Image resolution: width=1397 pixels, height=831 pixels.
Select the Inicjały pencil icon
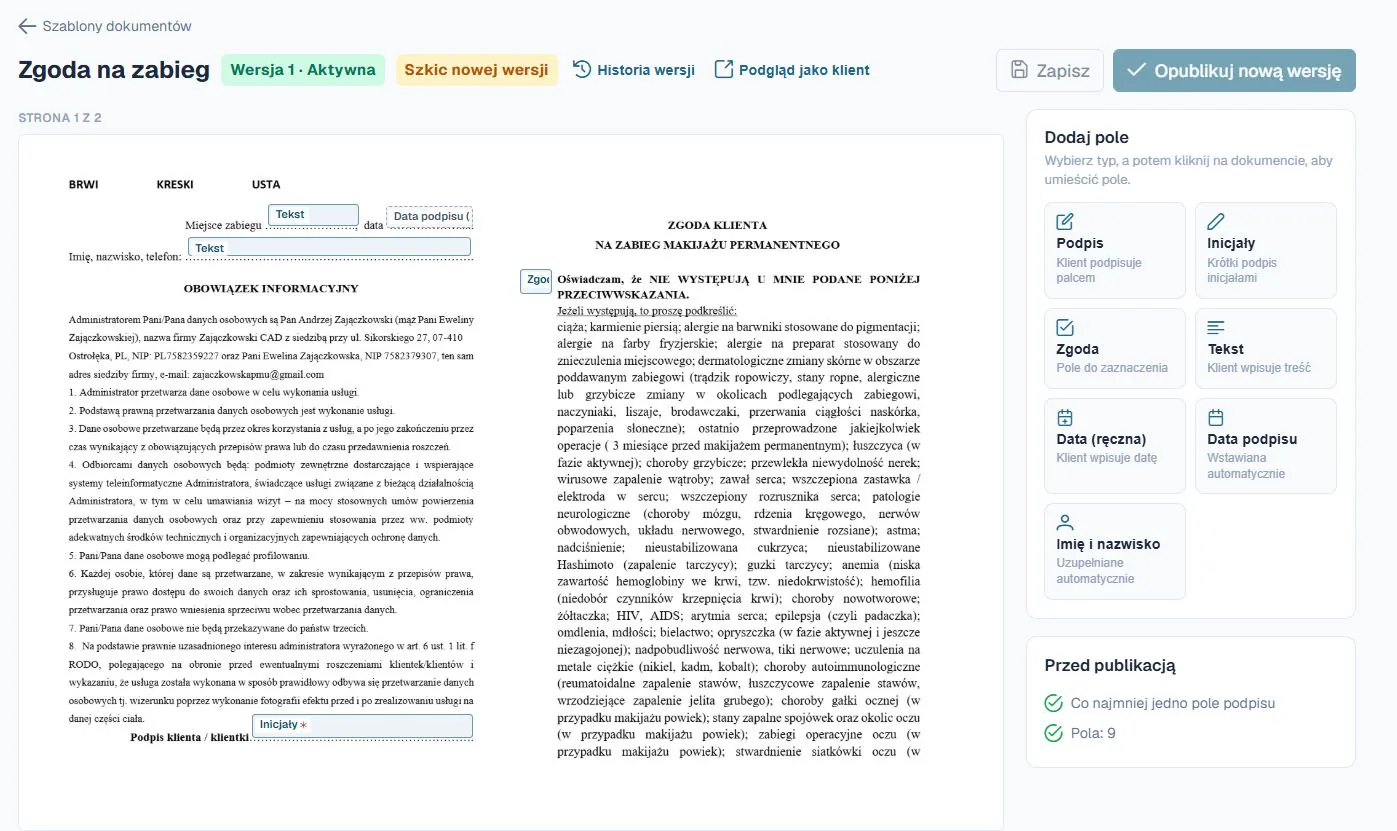tap(1216, 221)
